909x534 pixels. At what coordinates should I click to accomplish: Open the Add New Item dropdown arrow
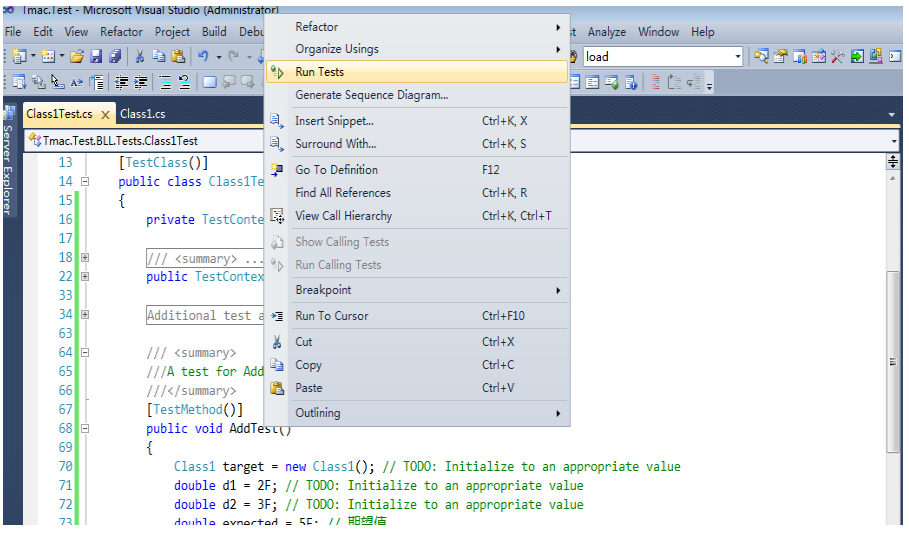[x=61, y=56]
